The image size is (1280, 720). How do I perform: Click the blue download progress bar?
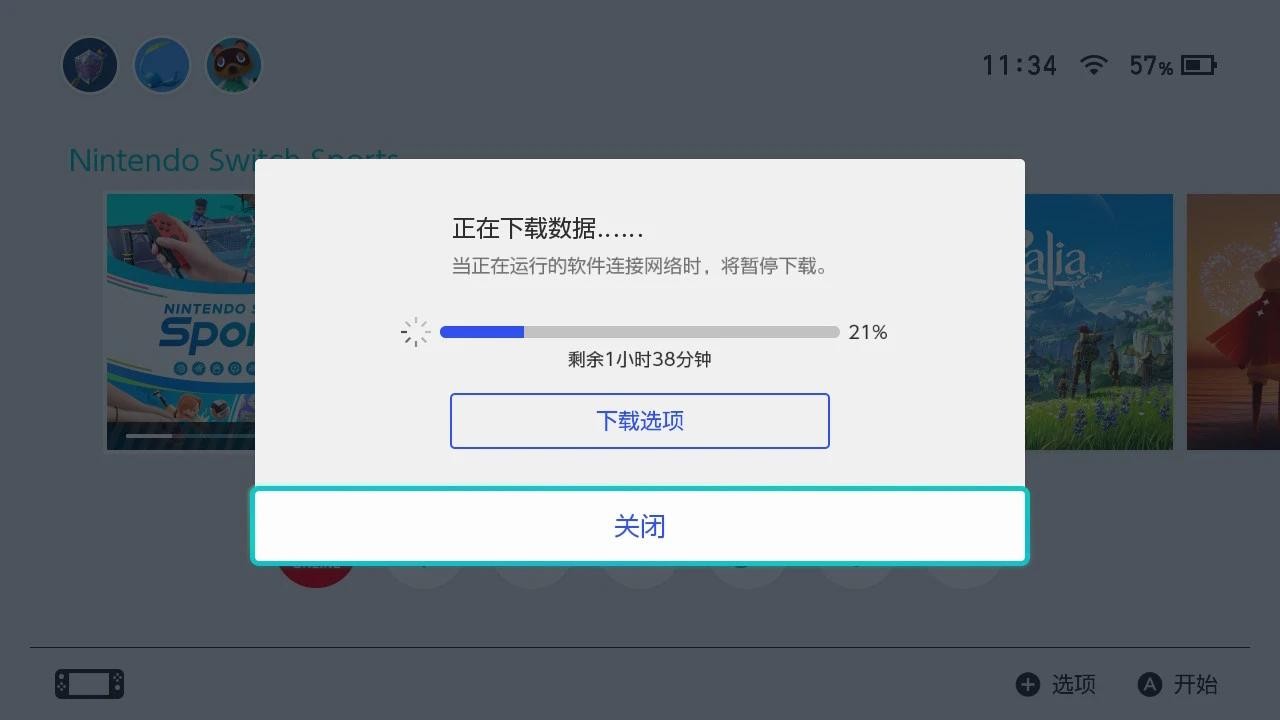click(x=640, y=332)
